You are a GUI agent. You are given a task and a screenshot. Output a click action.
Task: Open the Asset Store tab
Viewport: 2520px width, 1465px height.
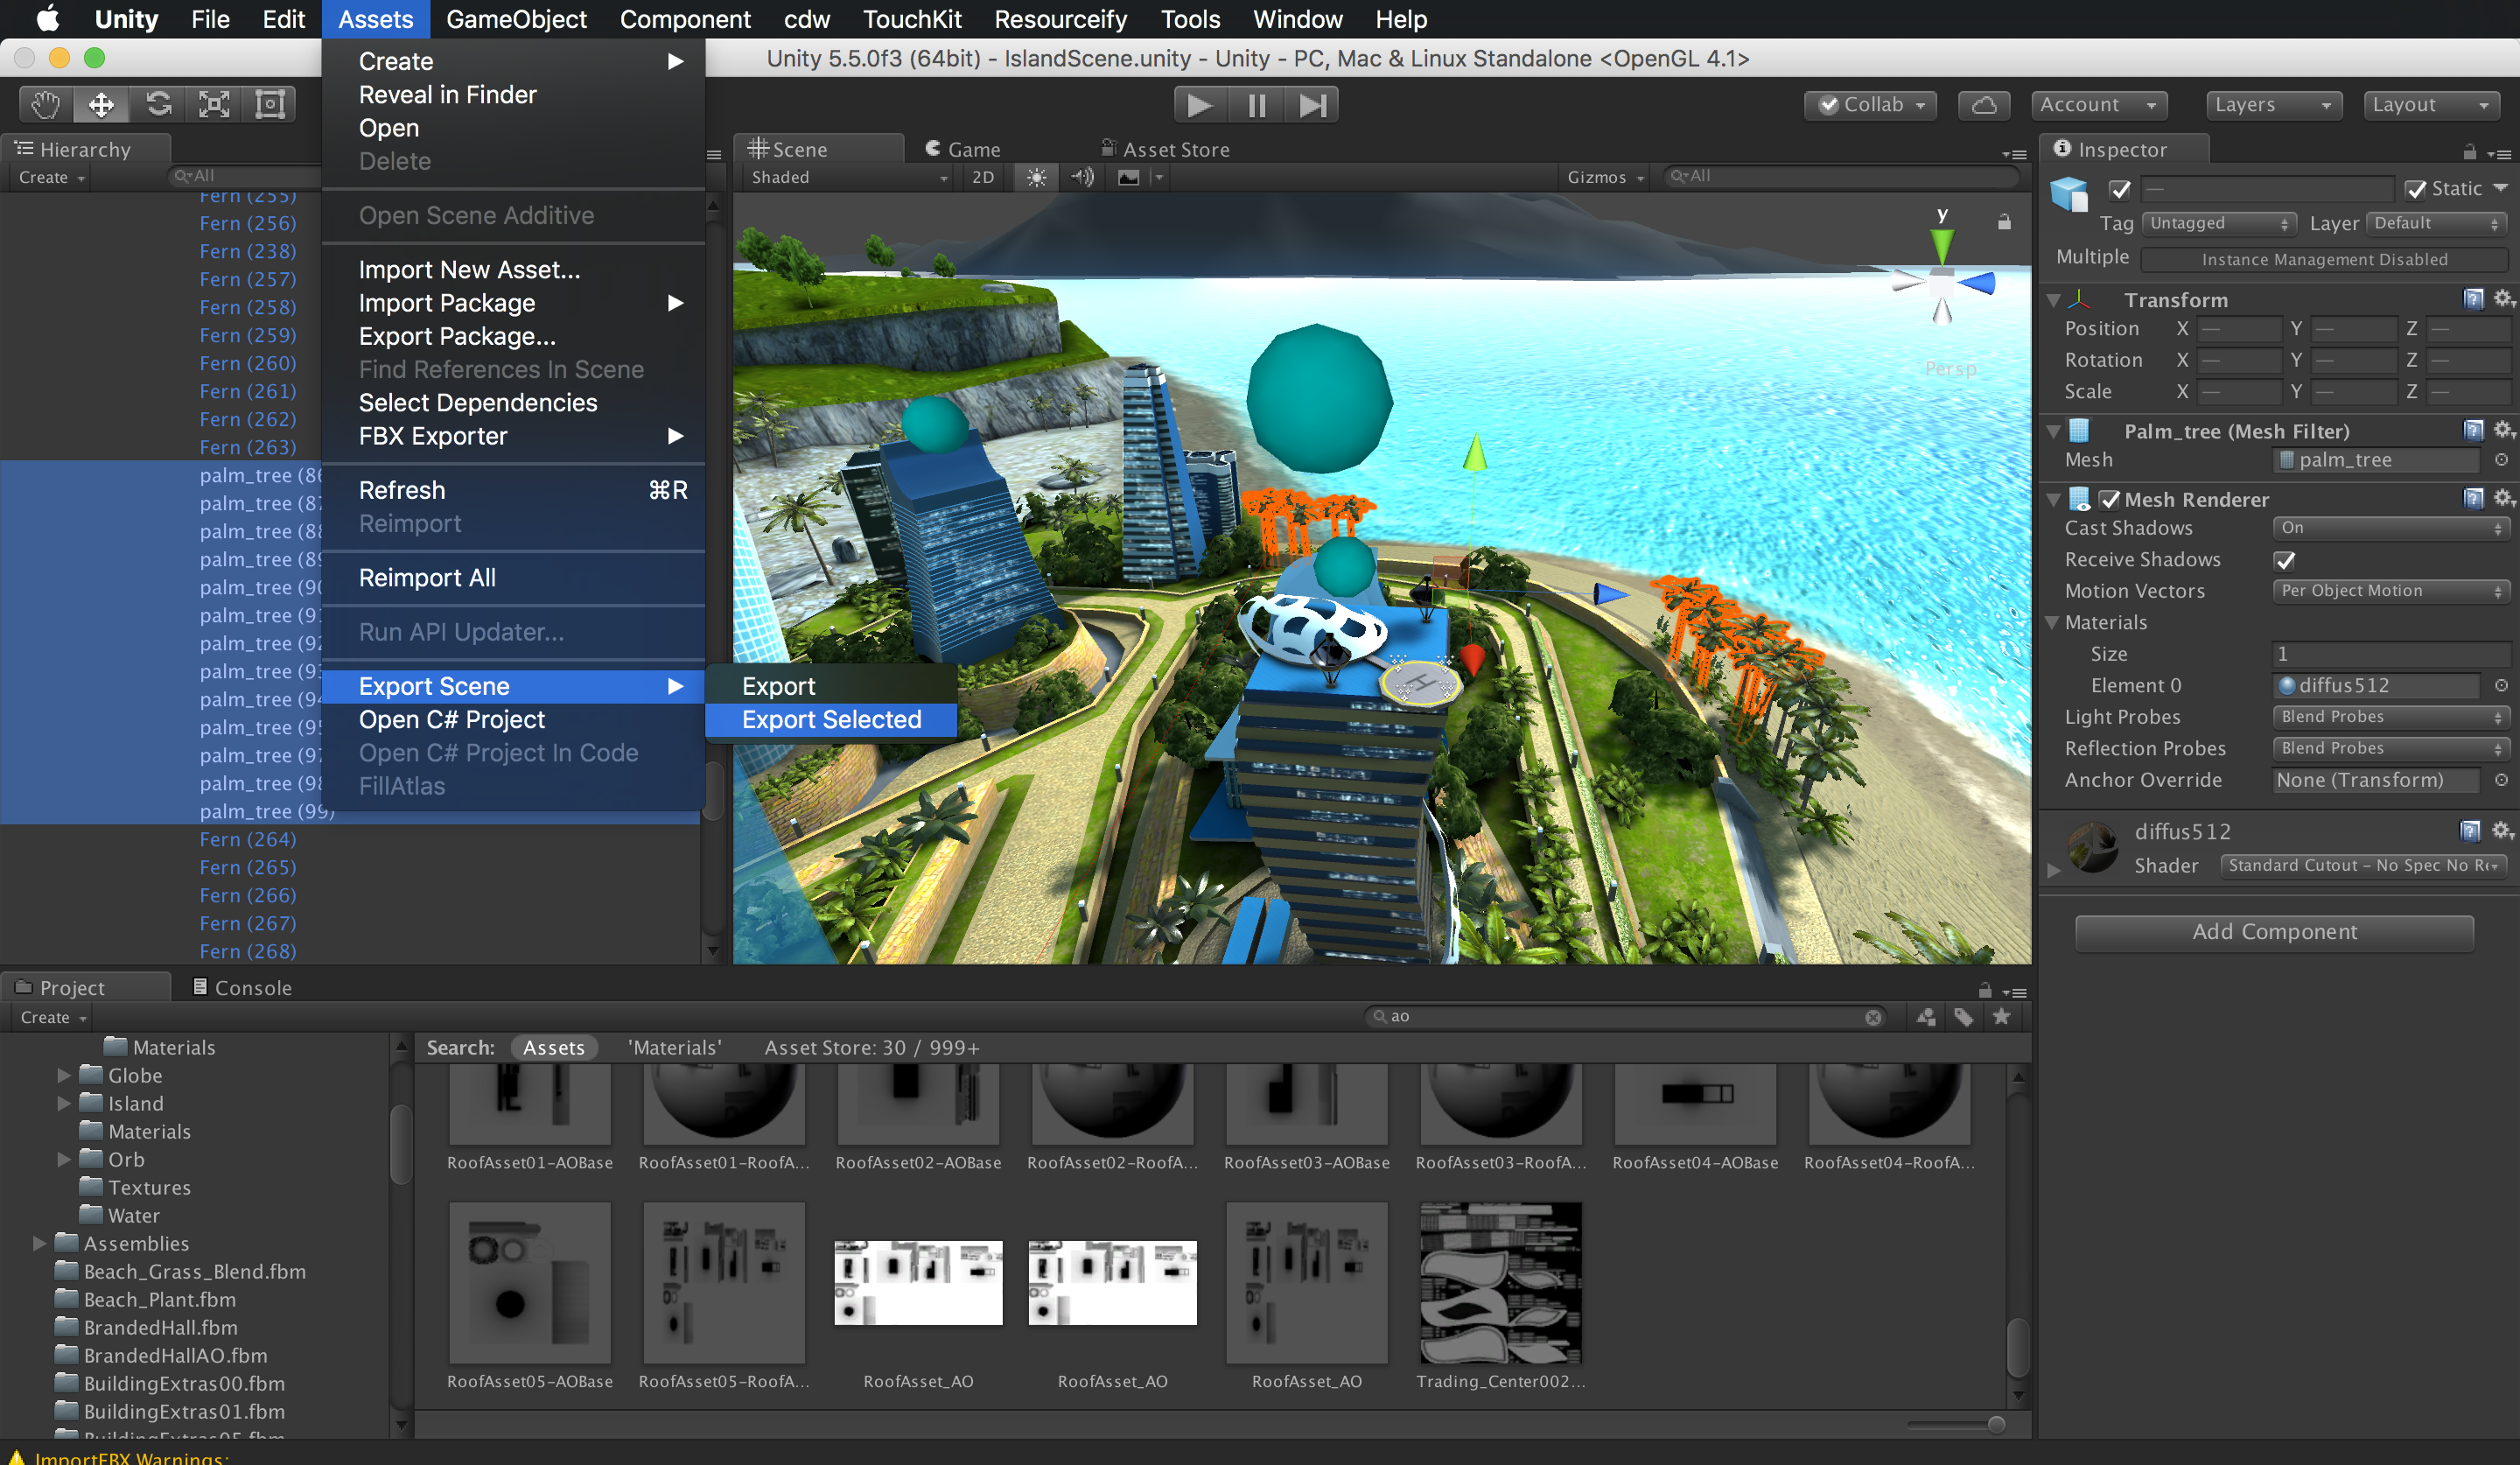click(x=1166, y=149)
